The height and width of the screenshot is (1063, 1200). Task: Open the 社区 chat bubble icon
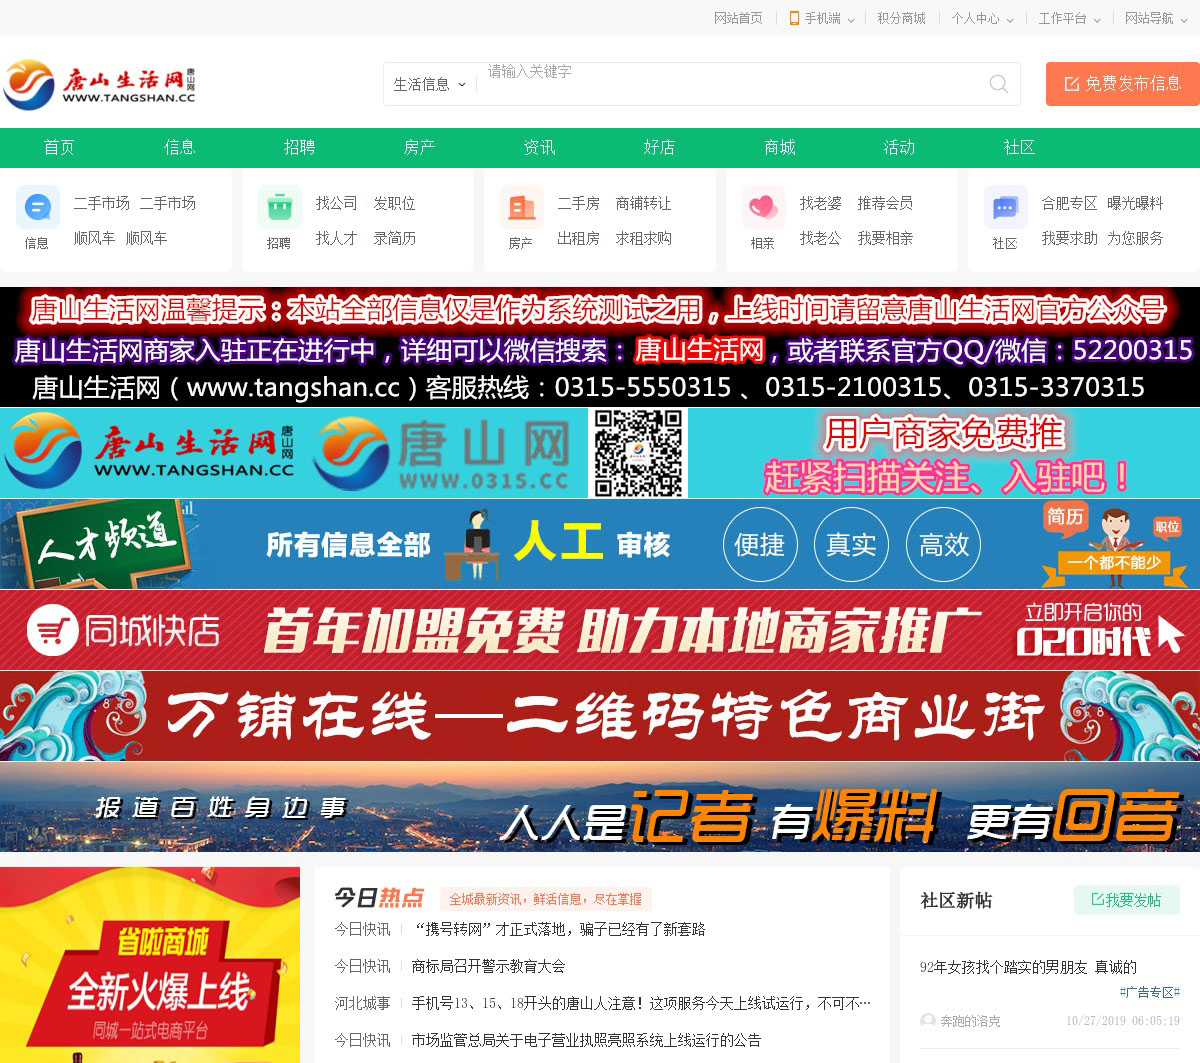pyautogui.click(x=1005, y=208)
